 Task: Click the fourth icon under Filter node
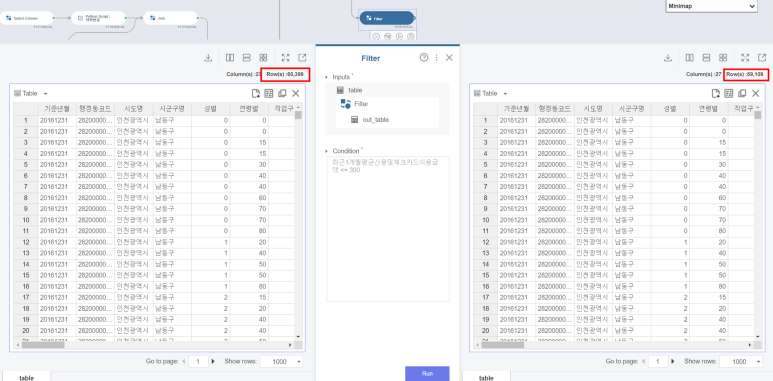(x=410, y=36)
